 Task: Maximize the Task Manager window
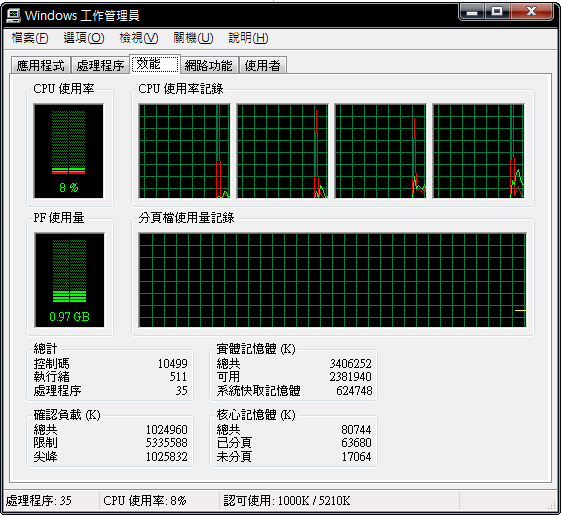(x=497, y=12)
